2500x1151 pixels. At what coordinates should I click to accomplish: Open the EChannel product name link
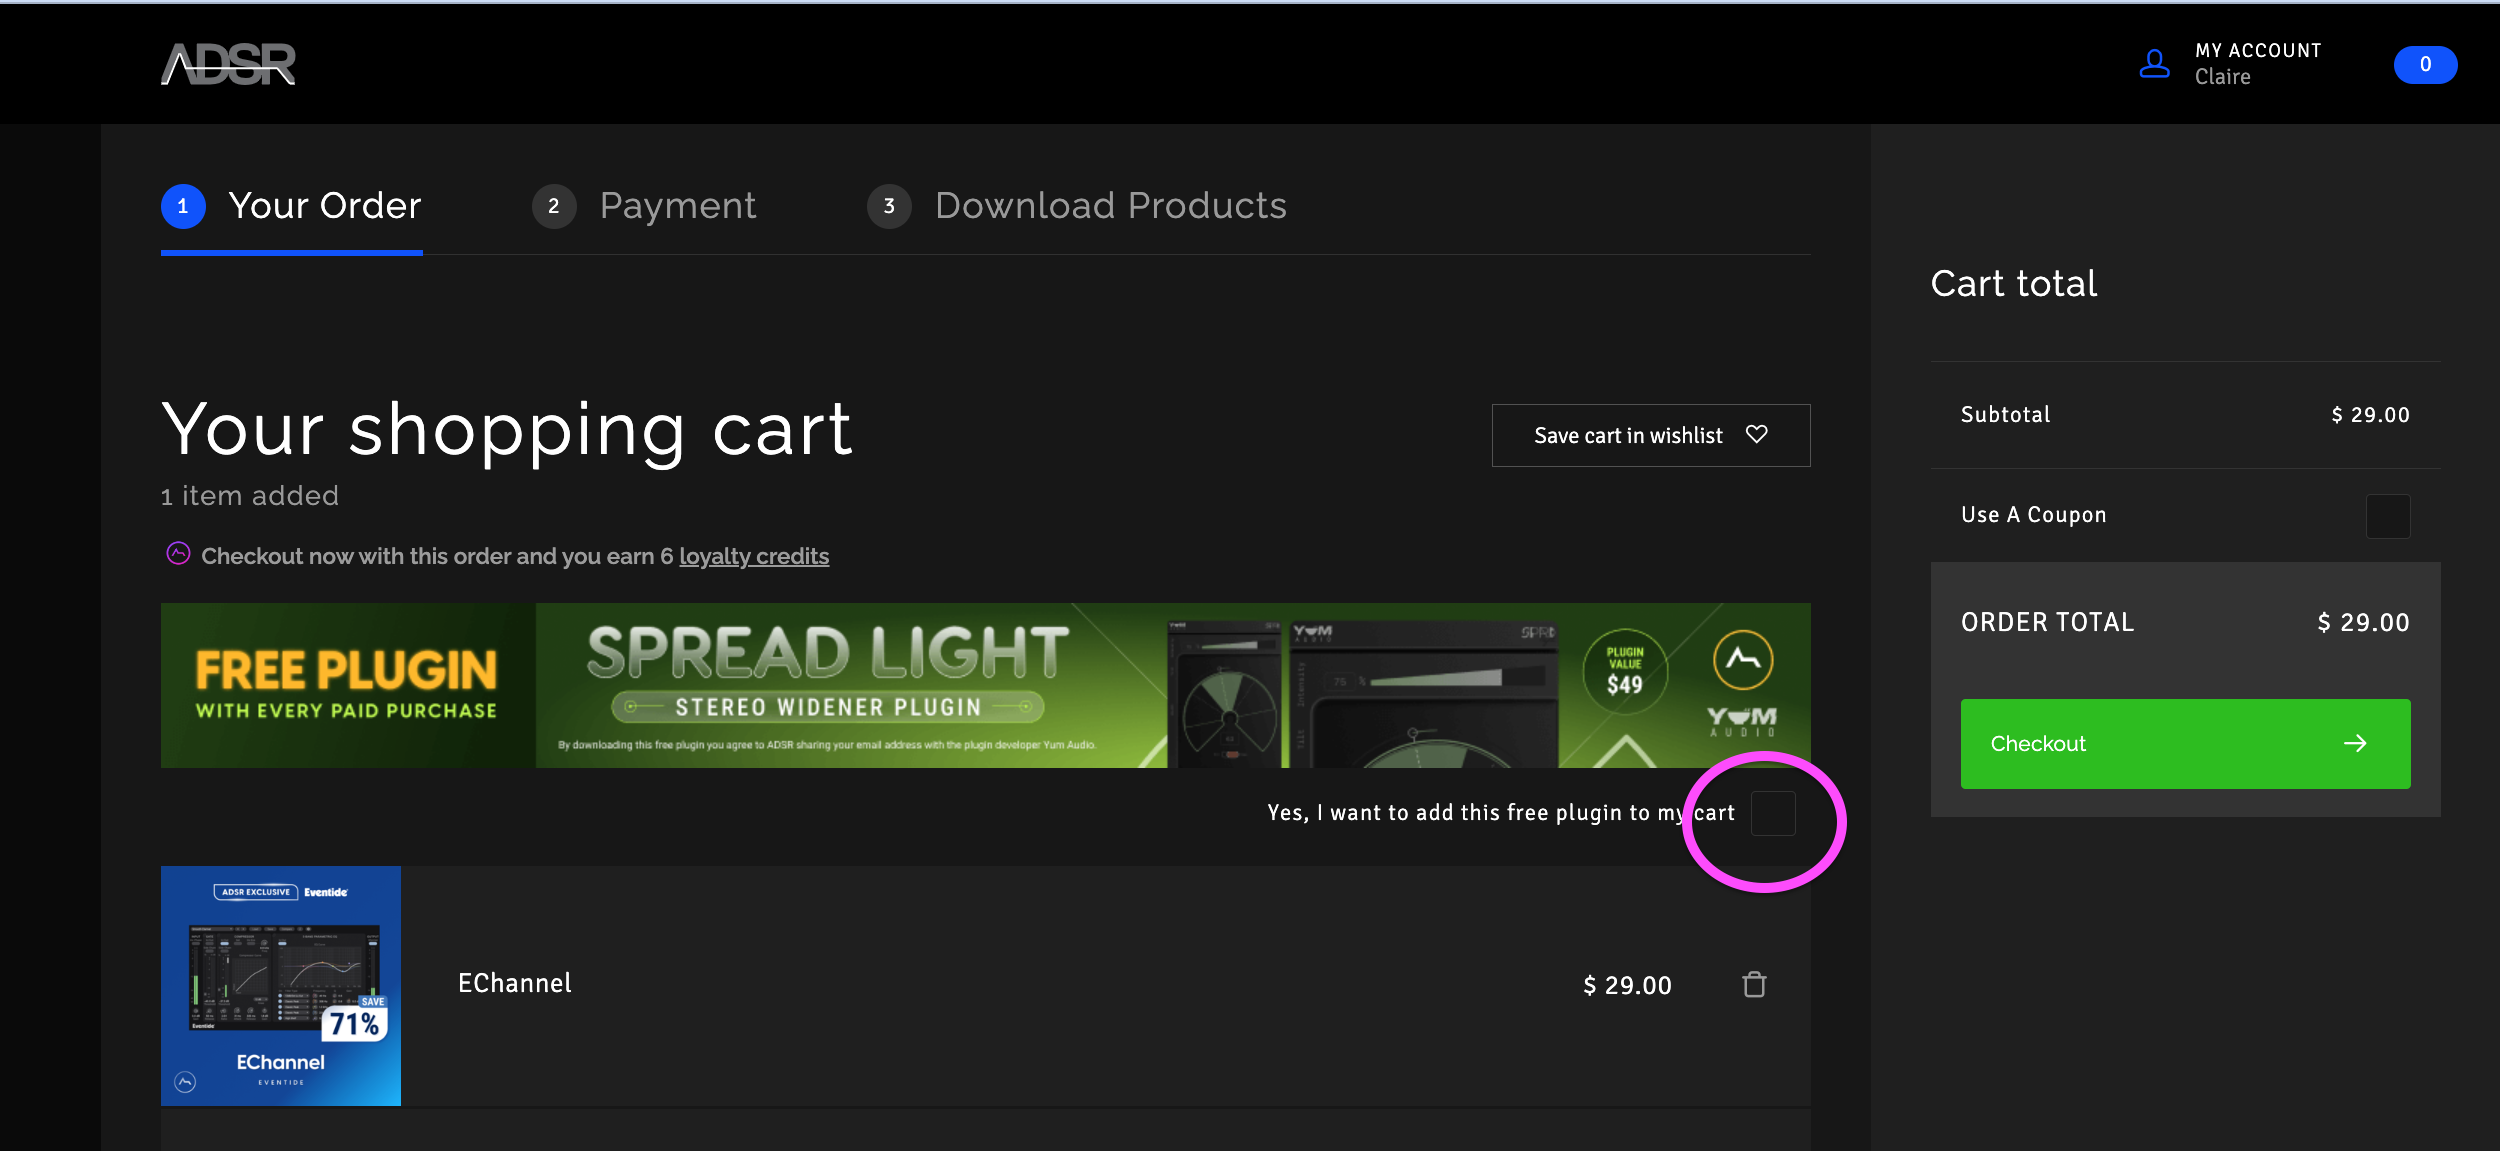[x=515, y=983]
